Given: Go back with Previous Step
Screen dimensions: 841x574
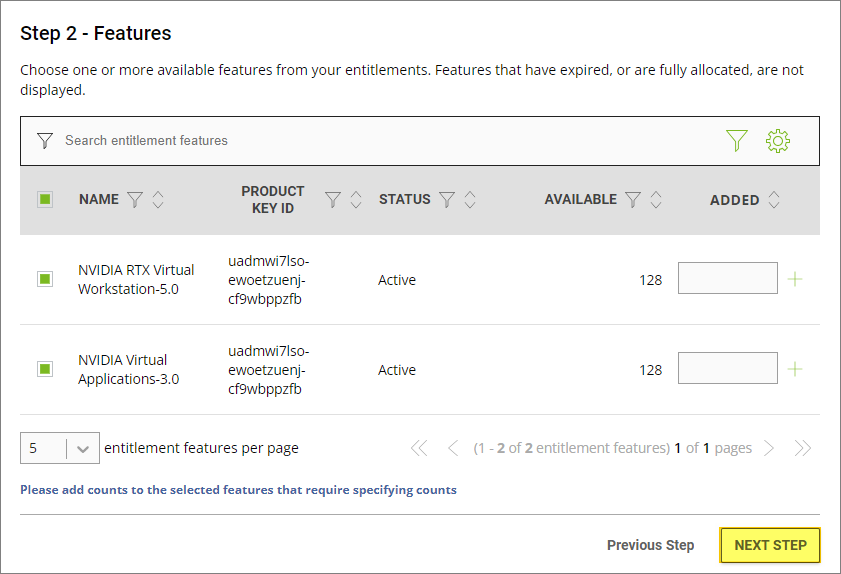Looking at the screenshot, I should [x=650, y=545].
